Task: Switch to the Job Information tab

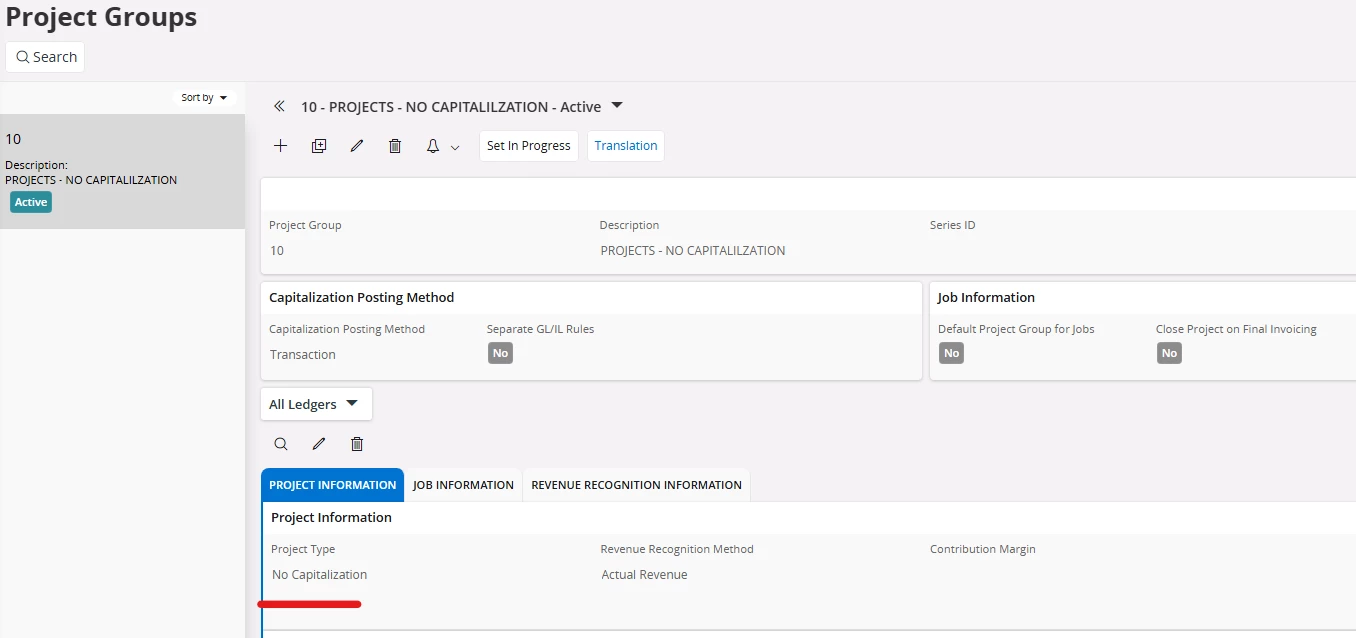Action: click(463, 485)
